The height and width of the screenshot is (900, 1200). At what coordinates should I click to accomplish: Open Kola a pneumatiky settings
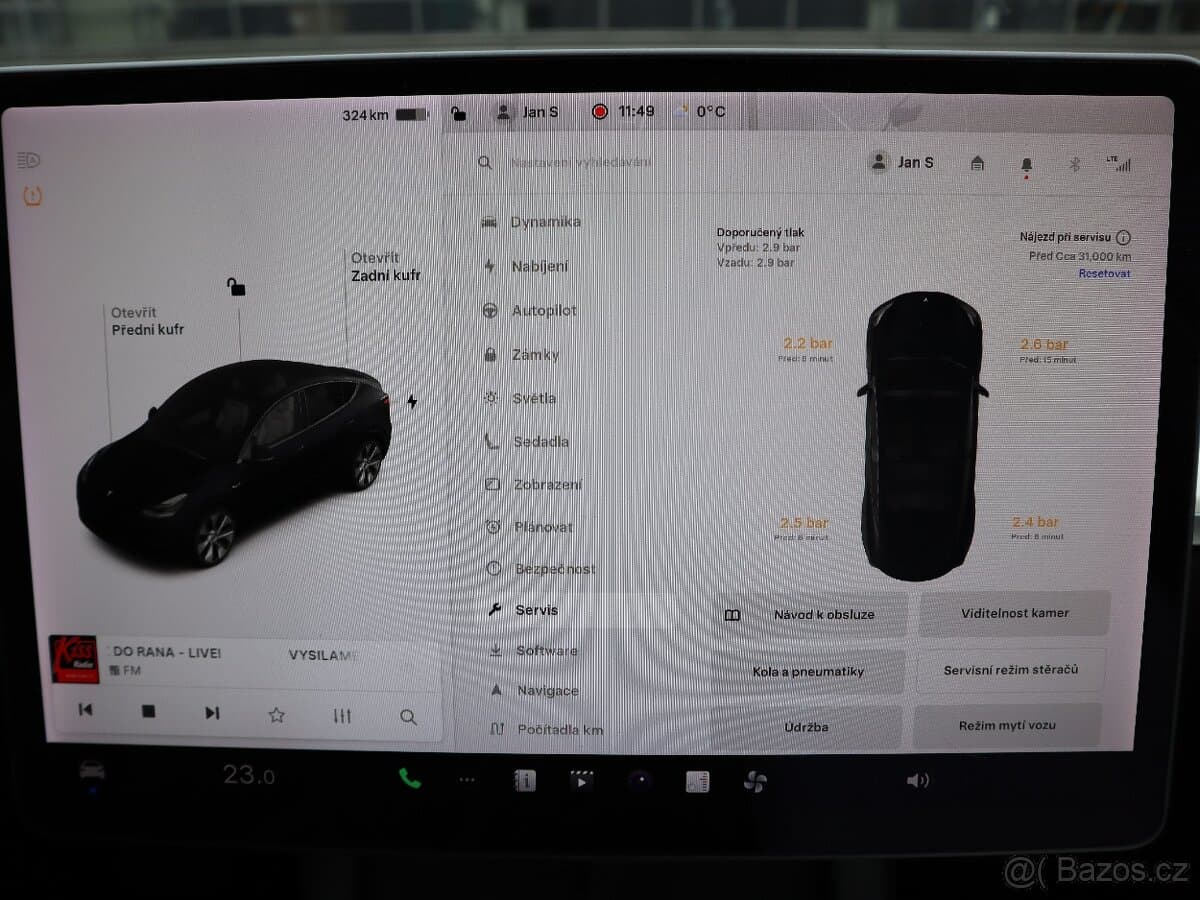pyautogui.click(x=808, y=671)
